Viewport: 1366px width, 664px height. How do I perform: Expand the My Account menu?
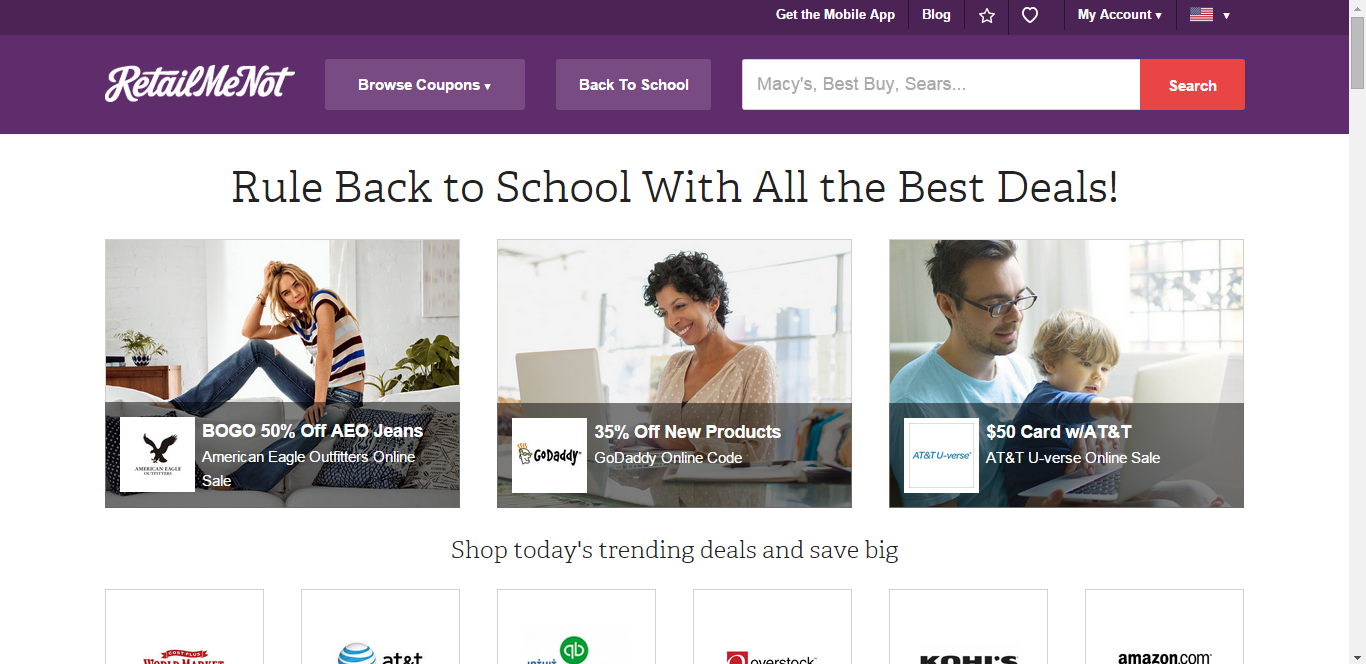[1119, 15]
